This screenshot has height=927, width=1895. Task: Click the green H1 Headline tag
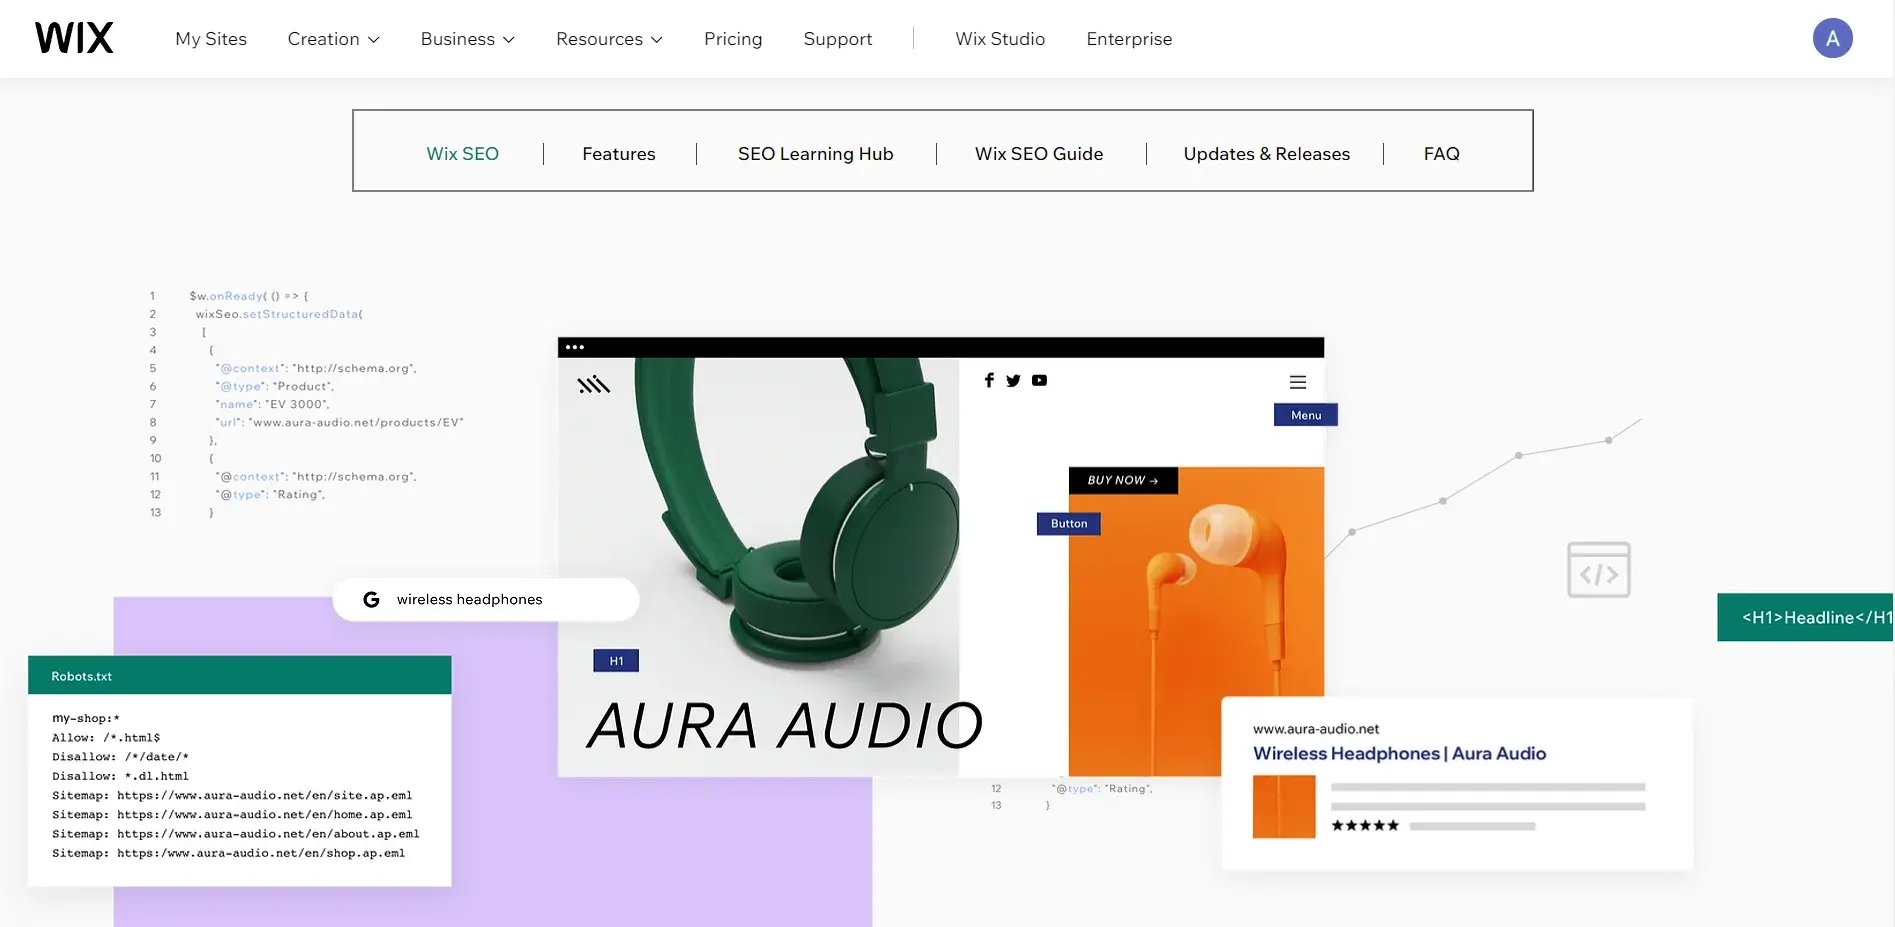click(1805, 617)
